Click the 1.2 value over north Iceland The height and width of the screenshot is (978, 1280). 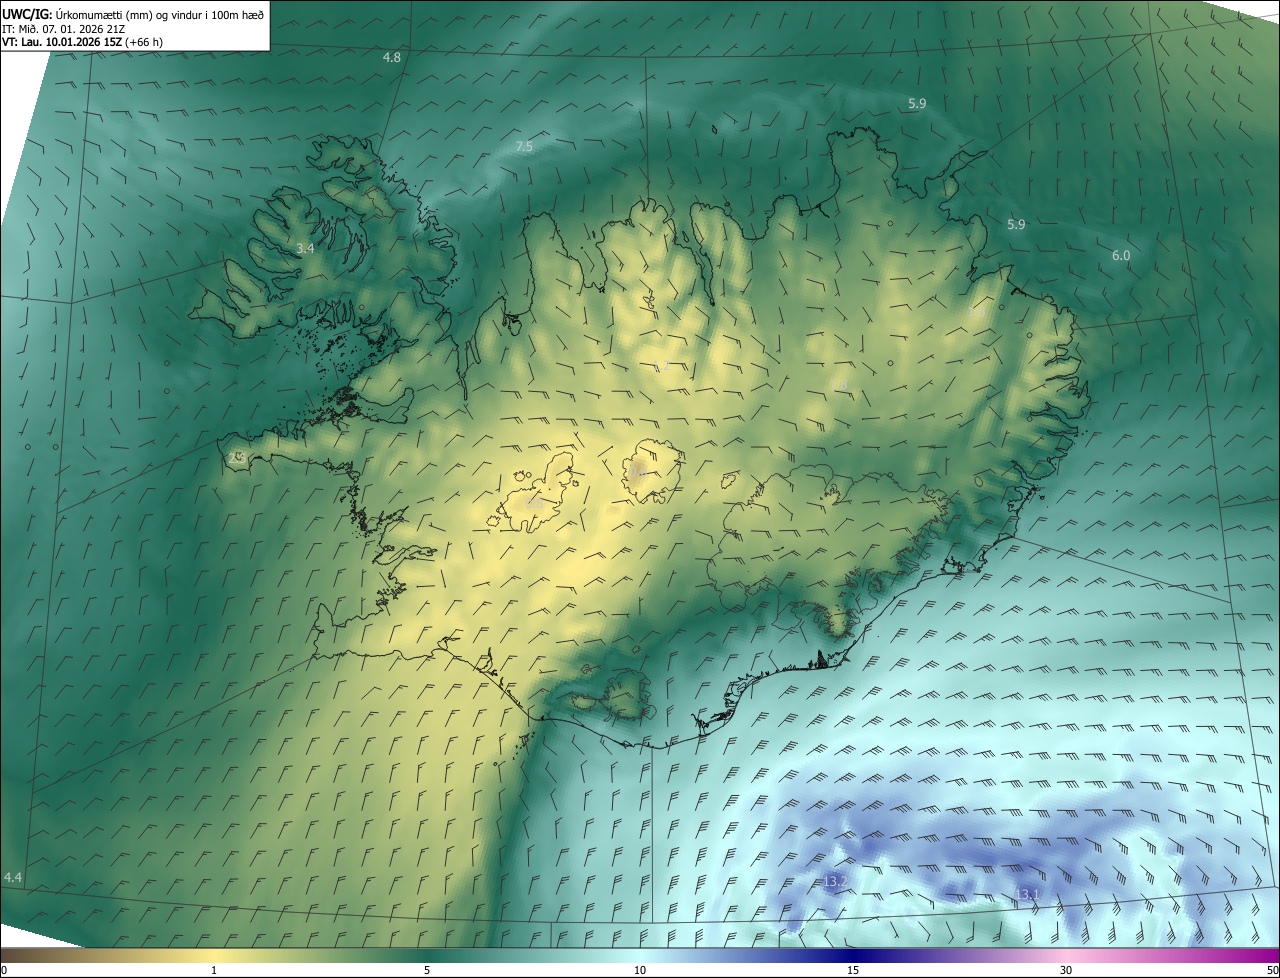pyautogui.click(x=660, y=366)
